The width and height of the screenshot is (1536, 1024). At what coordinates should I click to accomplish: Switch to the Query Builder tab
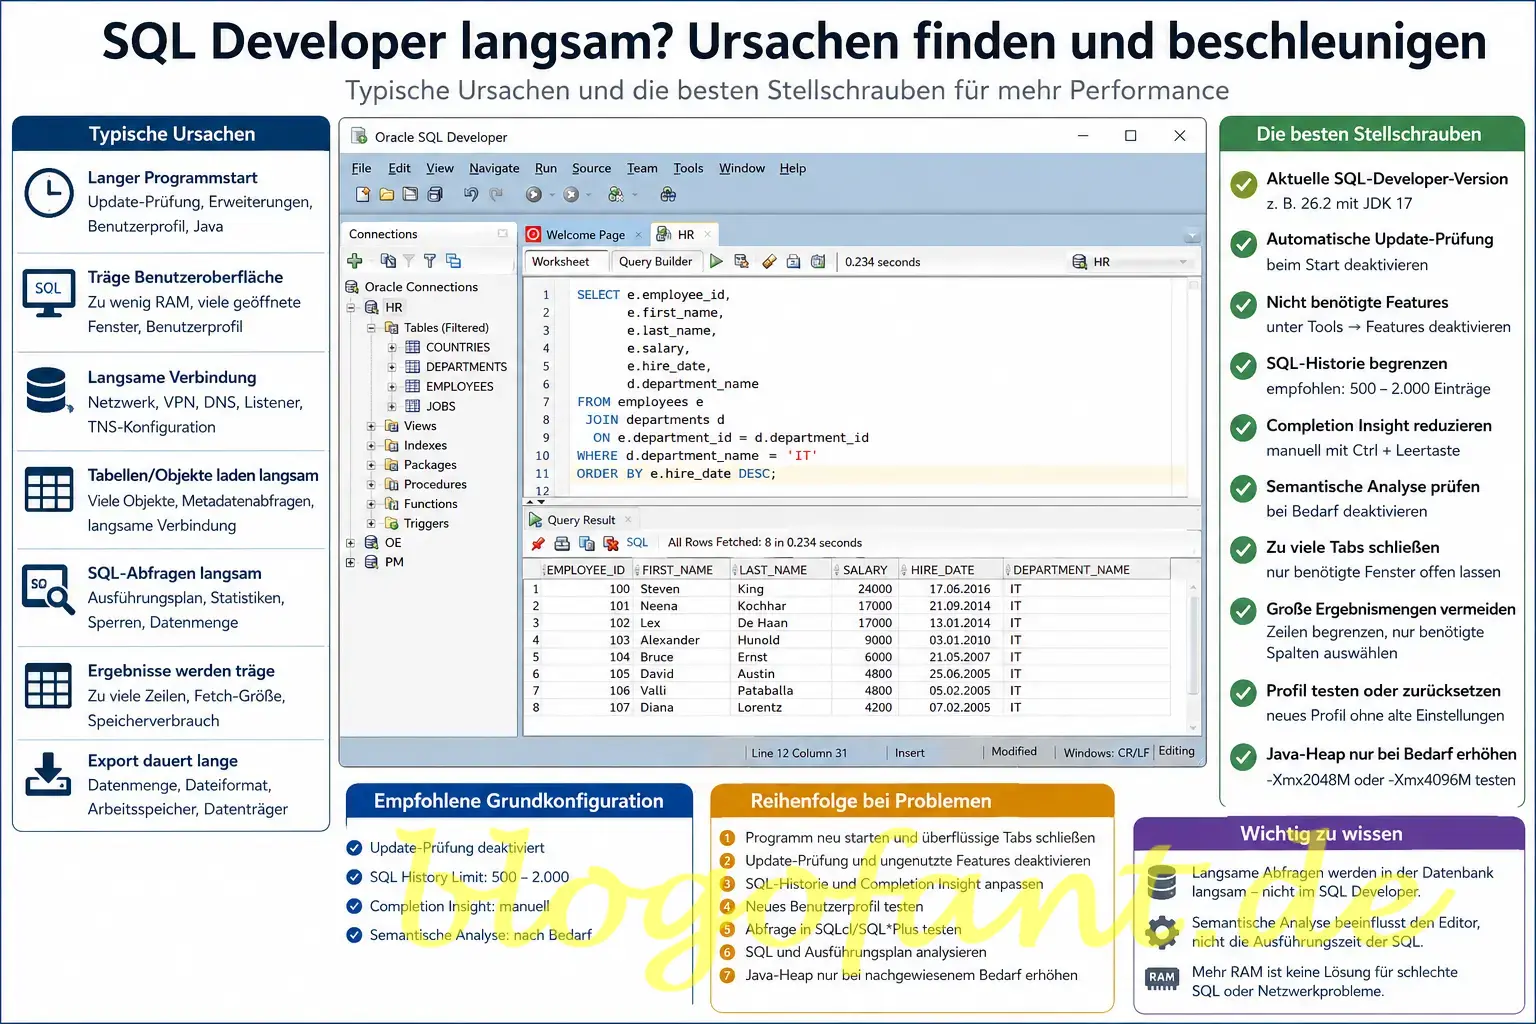pyautogui.click(x=655, y=262)
